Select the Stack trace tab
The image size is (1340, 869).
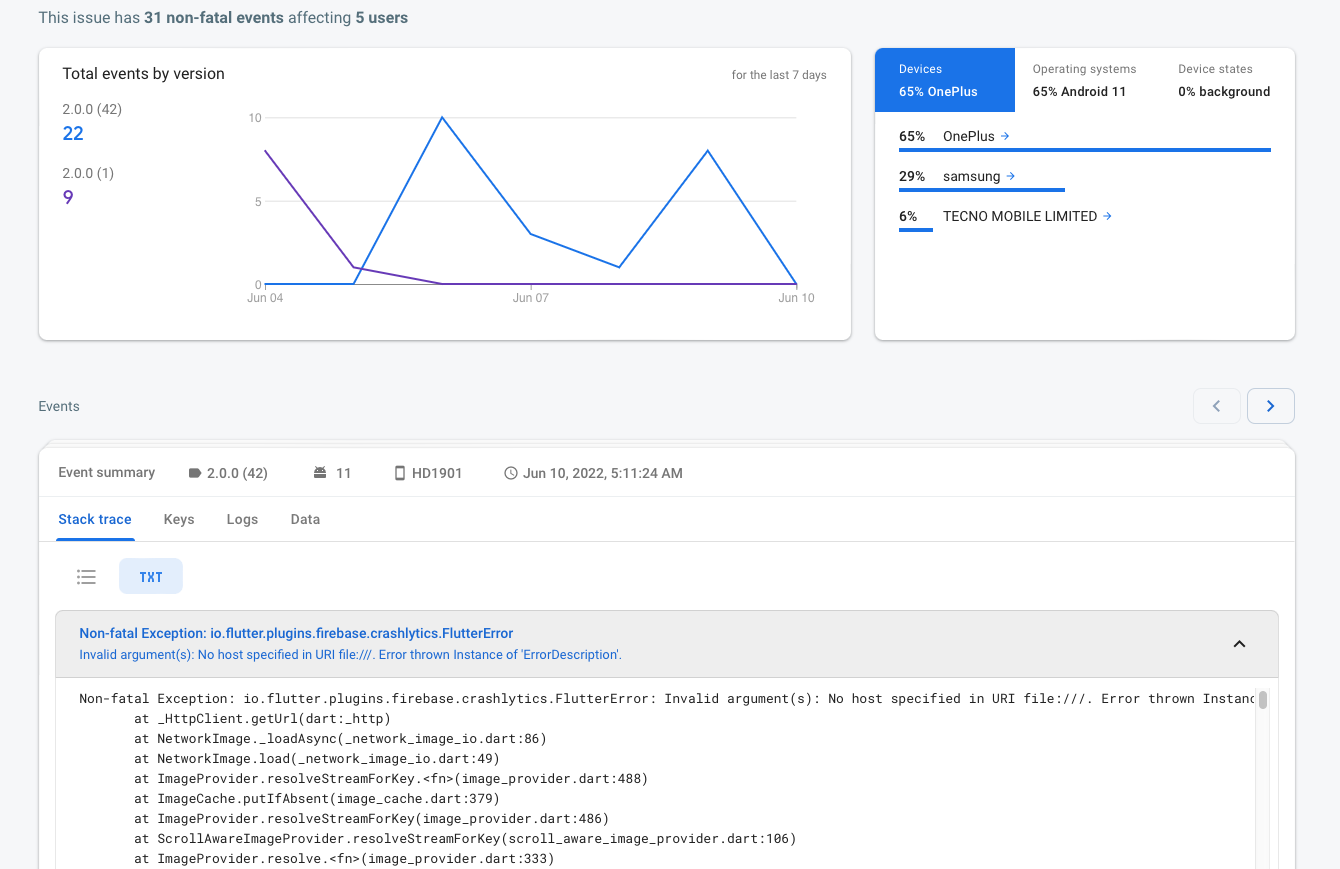pos(95,519)
